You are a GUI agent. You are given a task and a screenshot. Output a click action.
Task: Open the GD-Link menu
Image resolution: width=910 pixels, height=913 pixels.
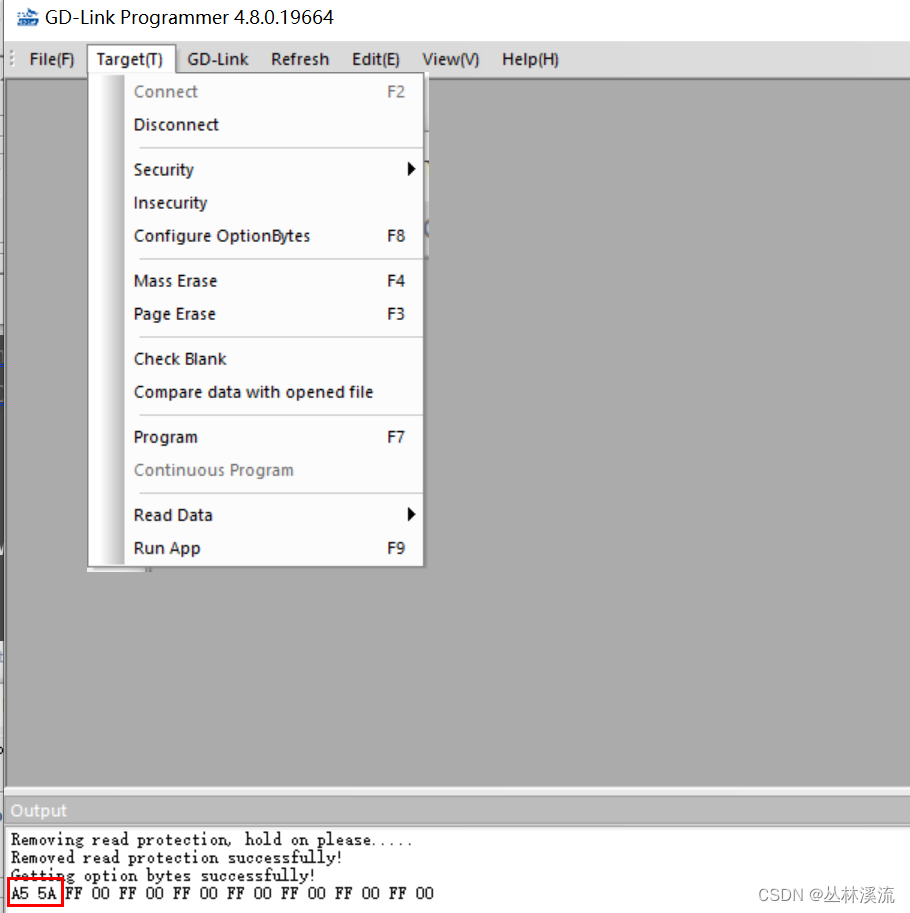tap(218, 59)
